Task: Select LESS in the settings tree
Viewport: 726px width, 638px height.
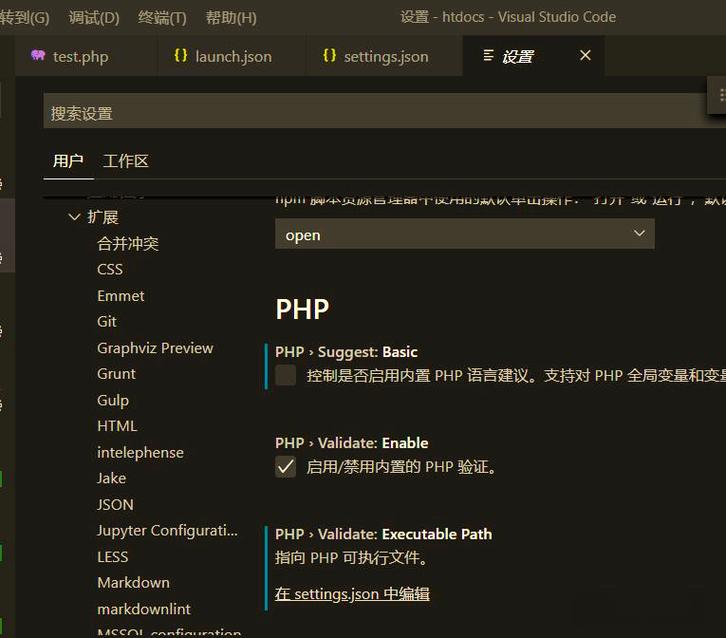Action: [113, 557]
